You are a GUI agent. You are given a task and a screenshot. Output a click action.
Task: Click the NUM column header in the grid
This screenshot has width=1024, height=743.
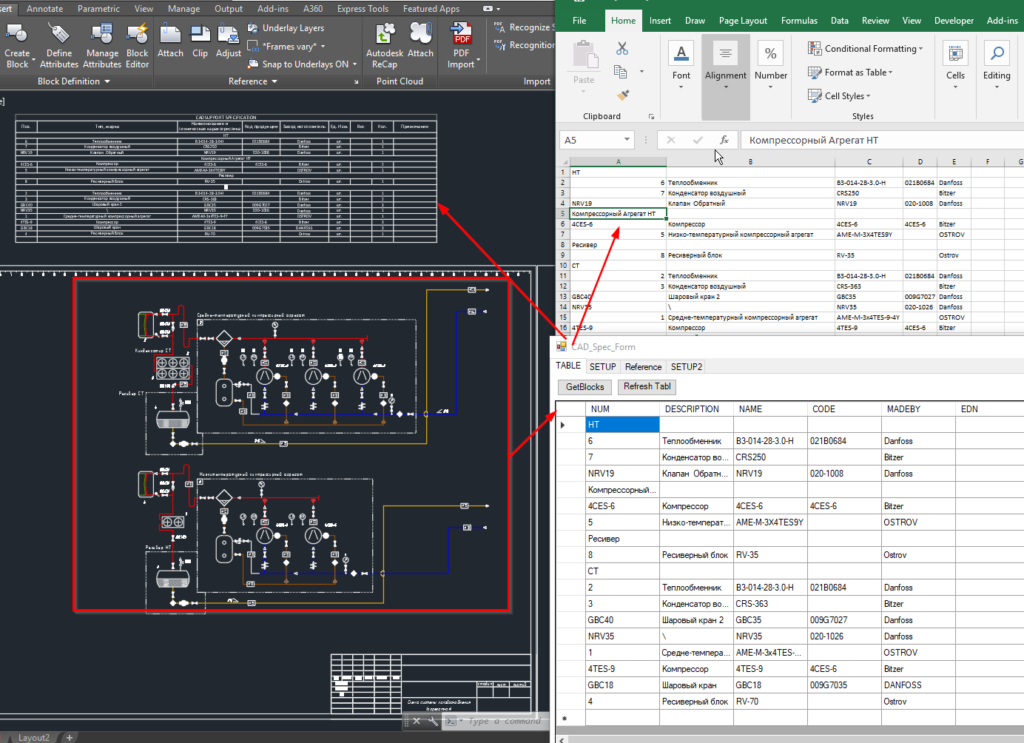[x=622, y=409]
